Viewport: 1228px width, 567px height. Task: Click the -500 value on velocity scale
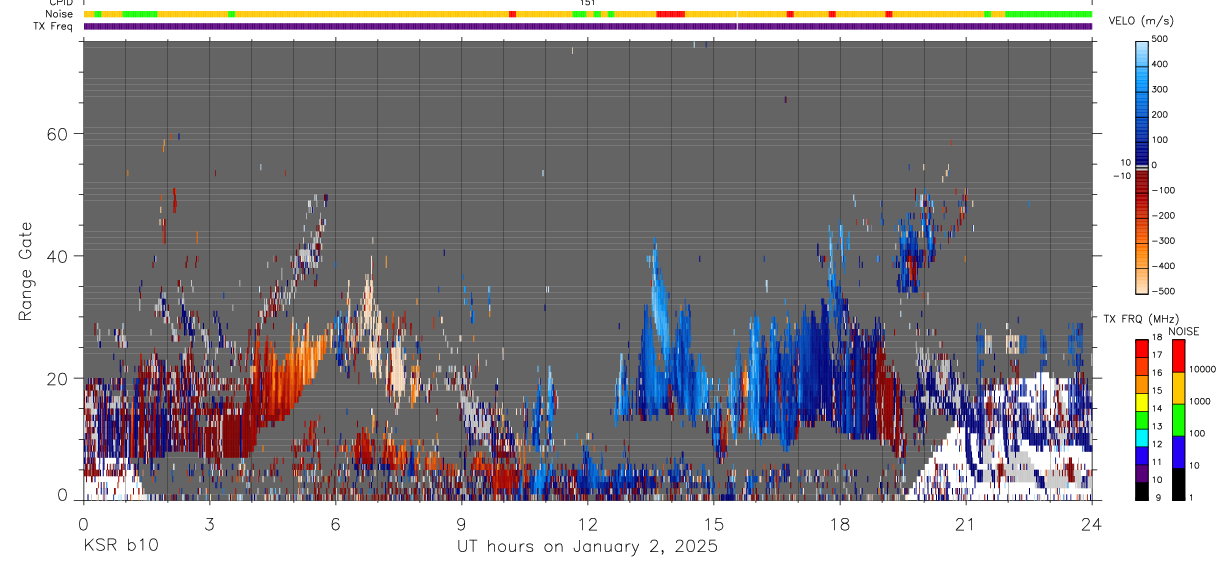click(1163, 291)
